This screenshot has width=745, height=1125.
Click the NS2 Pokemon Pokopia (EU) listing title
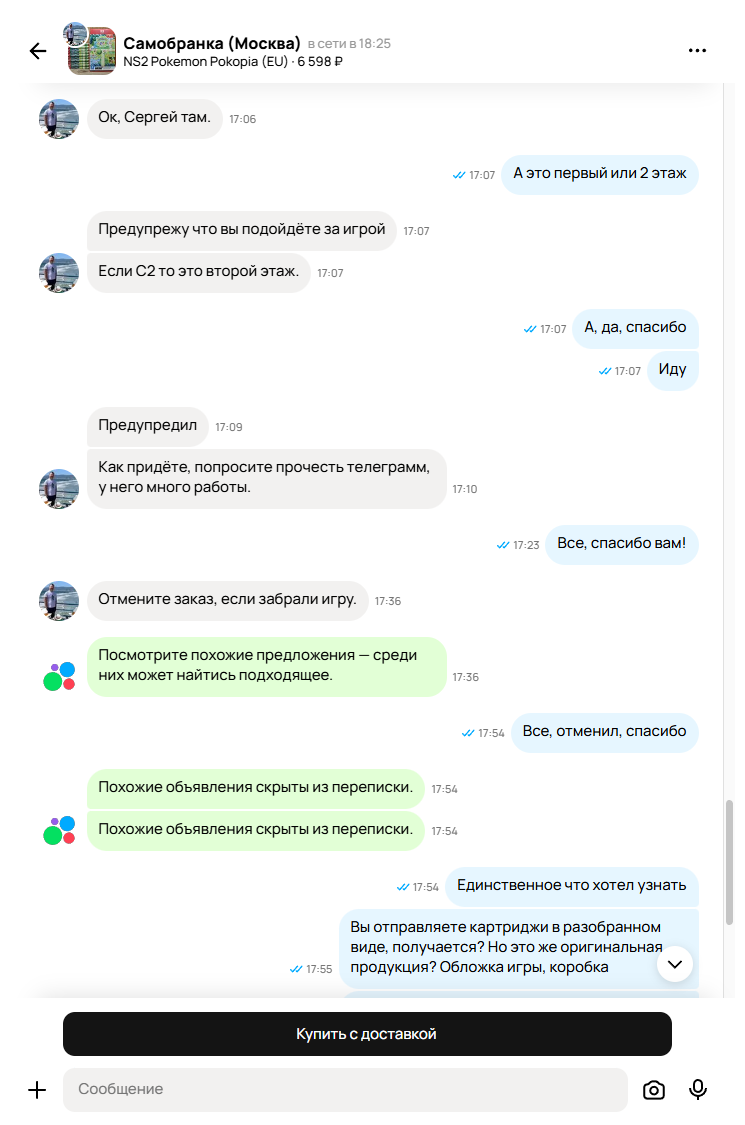pyautogui.click(x=205, y=62)
